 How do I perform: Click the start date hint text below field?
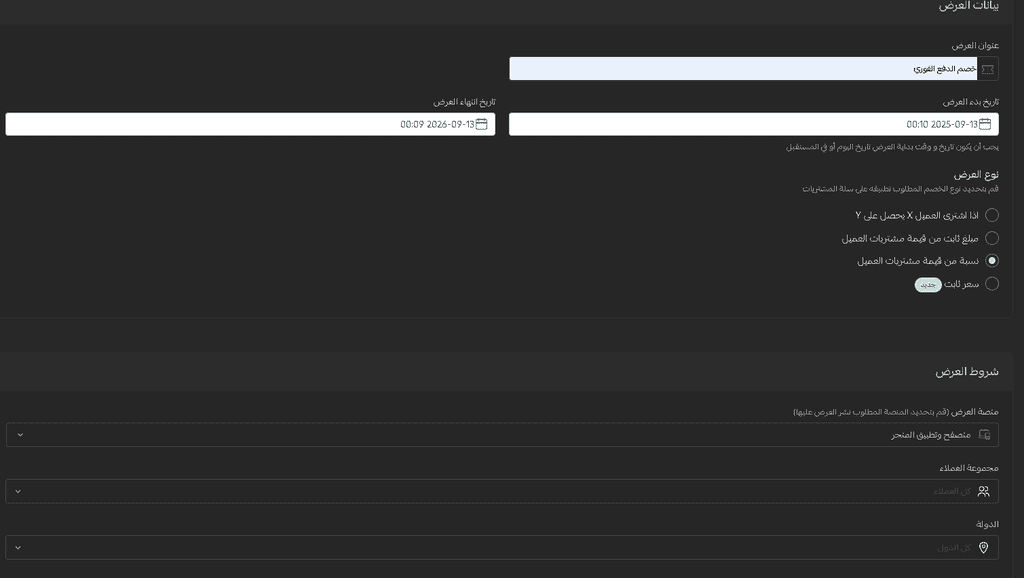click(892, 147)
